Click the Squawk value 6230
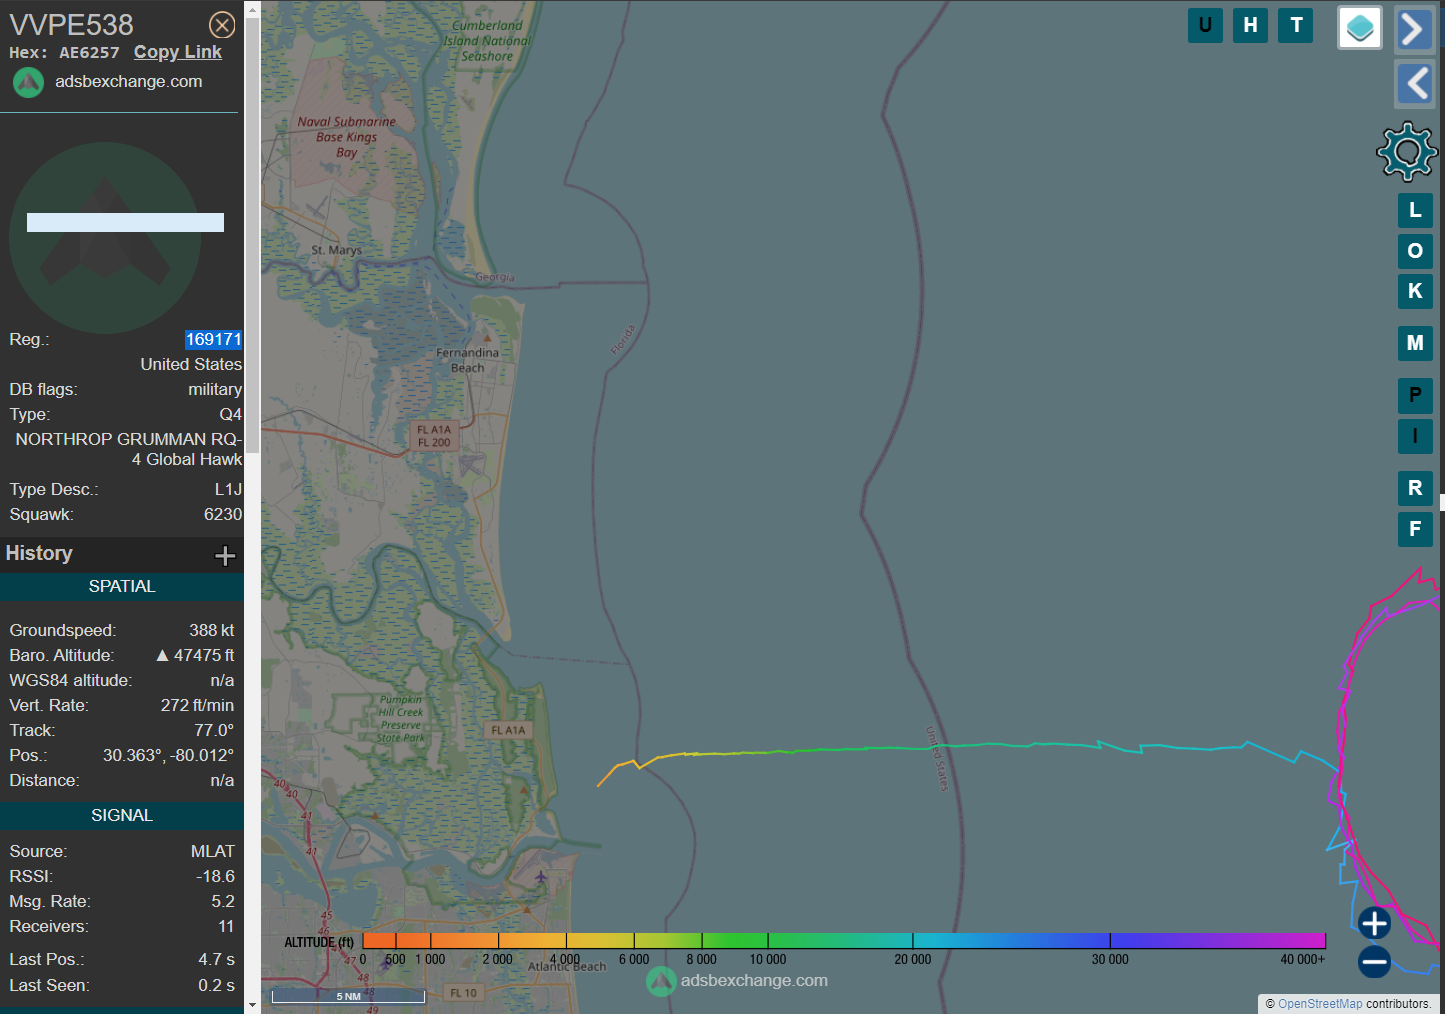The height and width of the screenshot is (1014, 1445). [223, 515]
